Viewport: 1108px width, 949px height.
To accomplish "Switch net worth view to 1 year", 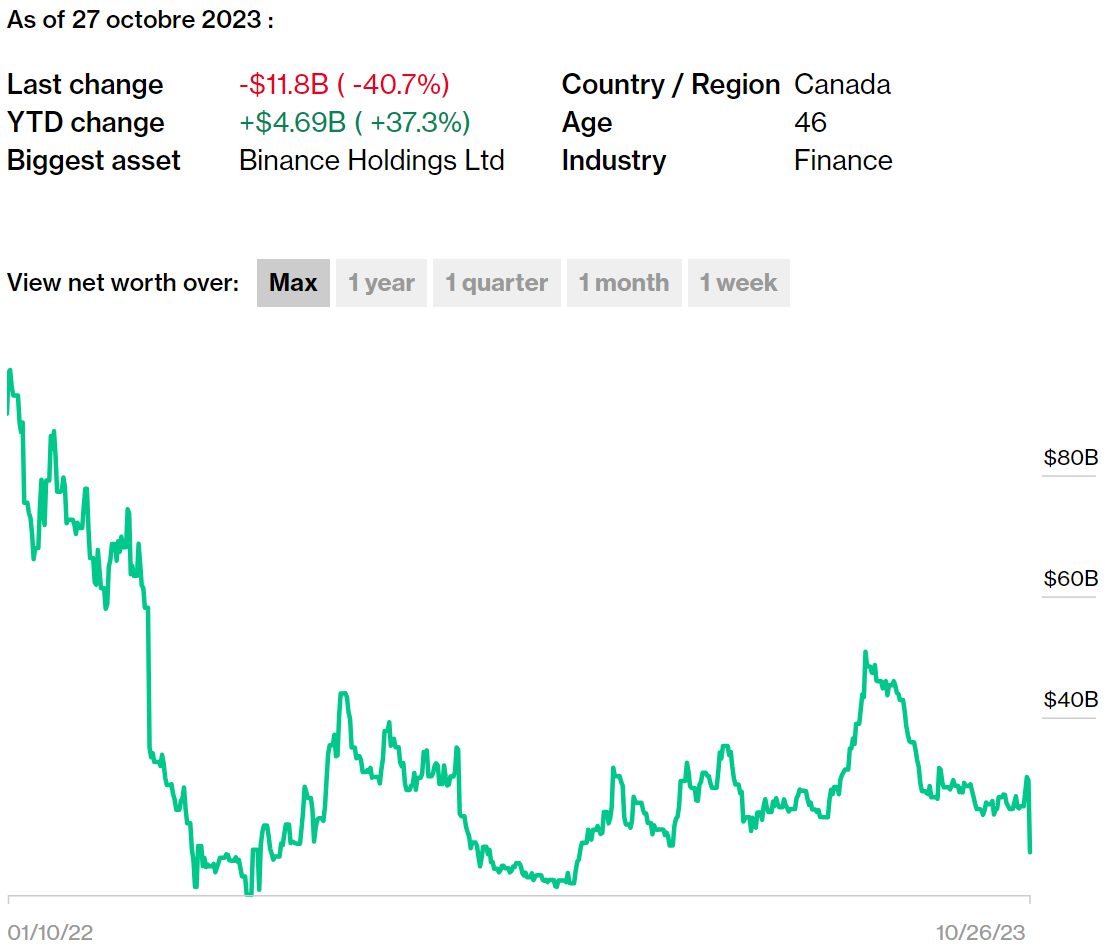I will coord(381,283).
